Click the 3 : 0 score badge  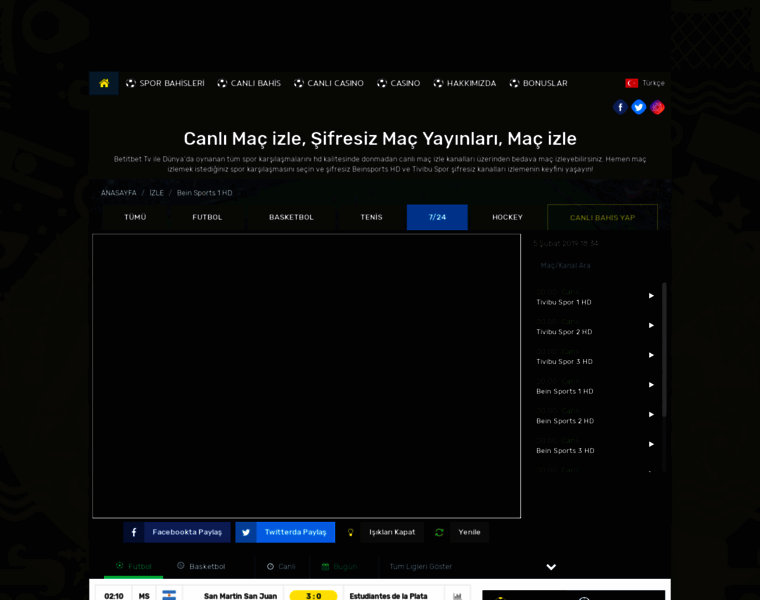pos(313,596)
